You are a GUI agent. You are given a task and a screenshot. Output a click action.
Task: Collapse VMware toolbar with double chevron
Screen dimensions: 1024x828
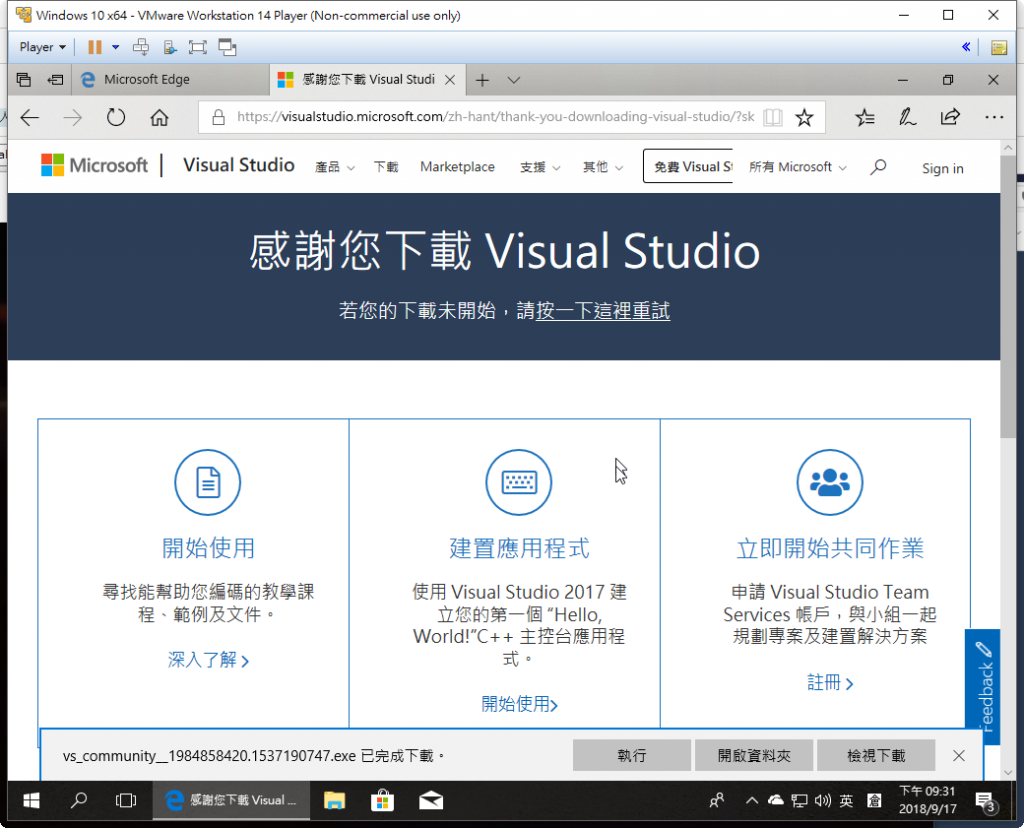tap(966, 47)
